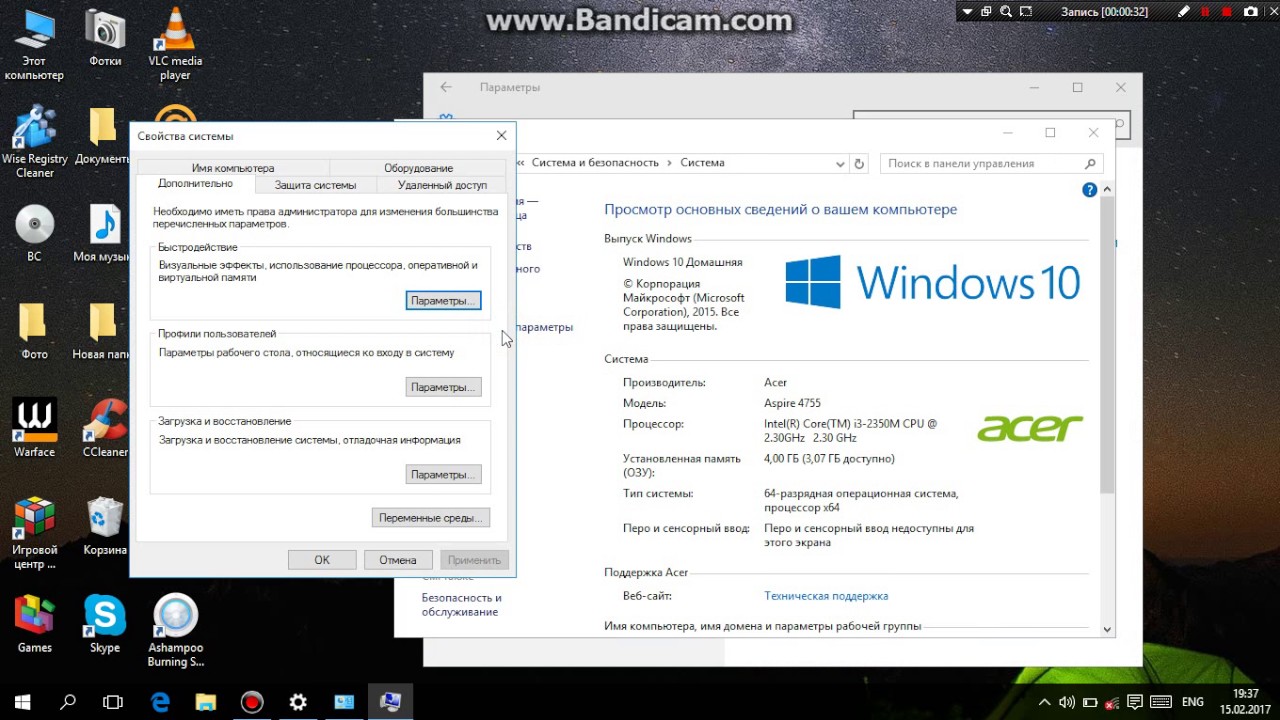Open Bandicam window capture mode icon
Image resolution: width=1280 pixels, height=720 pixels.
(x=986, y=11)
